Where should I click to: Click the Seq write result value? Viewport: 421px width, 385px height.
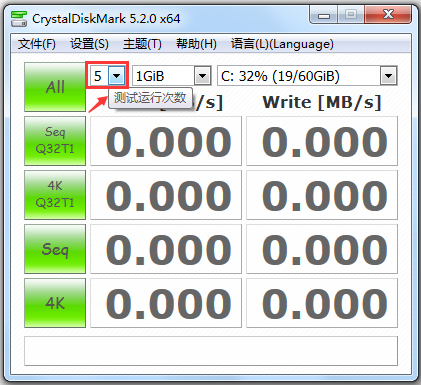tap(322, 249)
